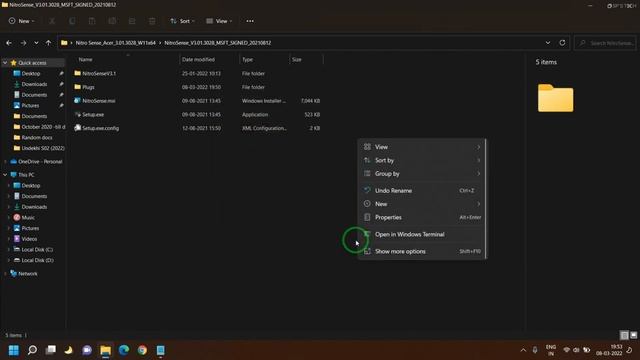Image resolution: width=640 pixels, height=360 pixels.
Task: Switch to large icons layout icon
Action: (633, 335)
